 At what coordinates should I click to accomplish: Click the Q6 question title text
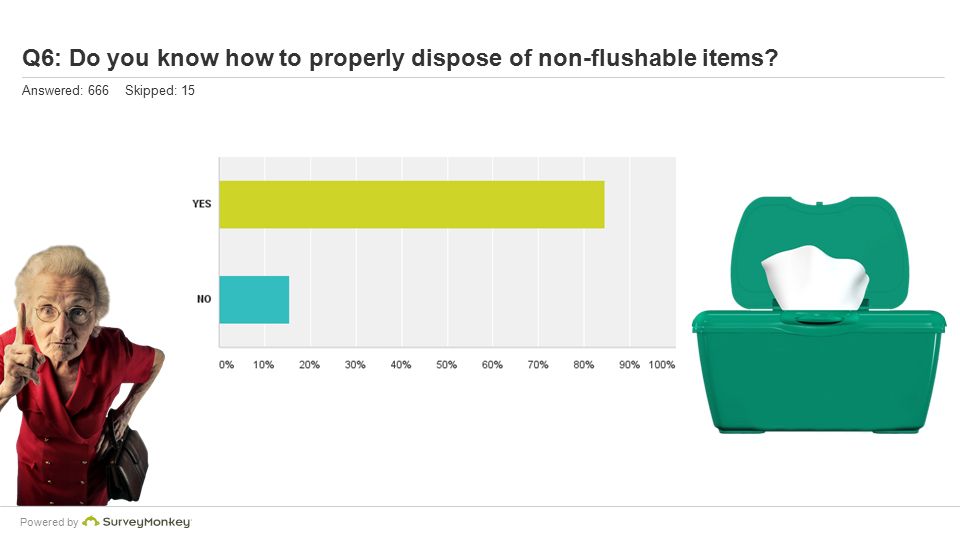tap(400, 58)
